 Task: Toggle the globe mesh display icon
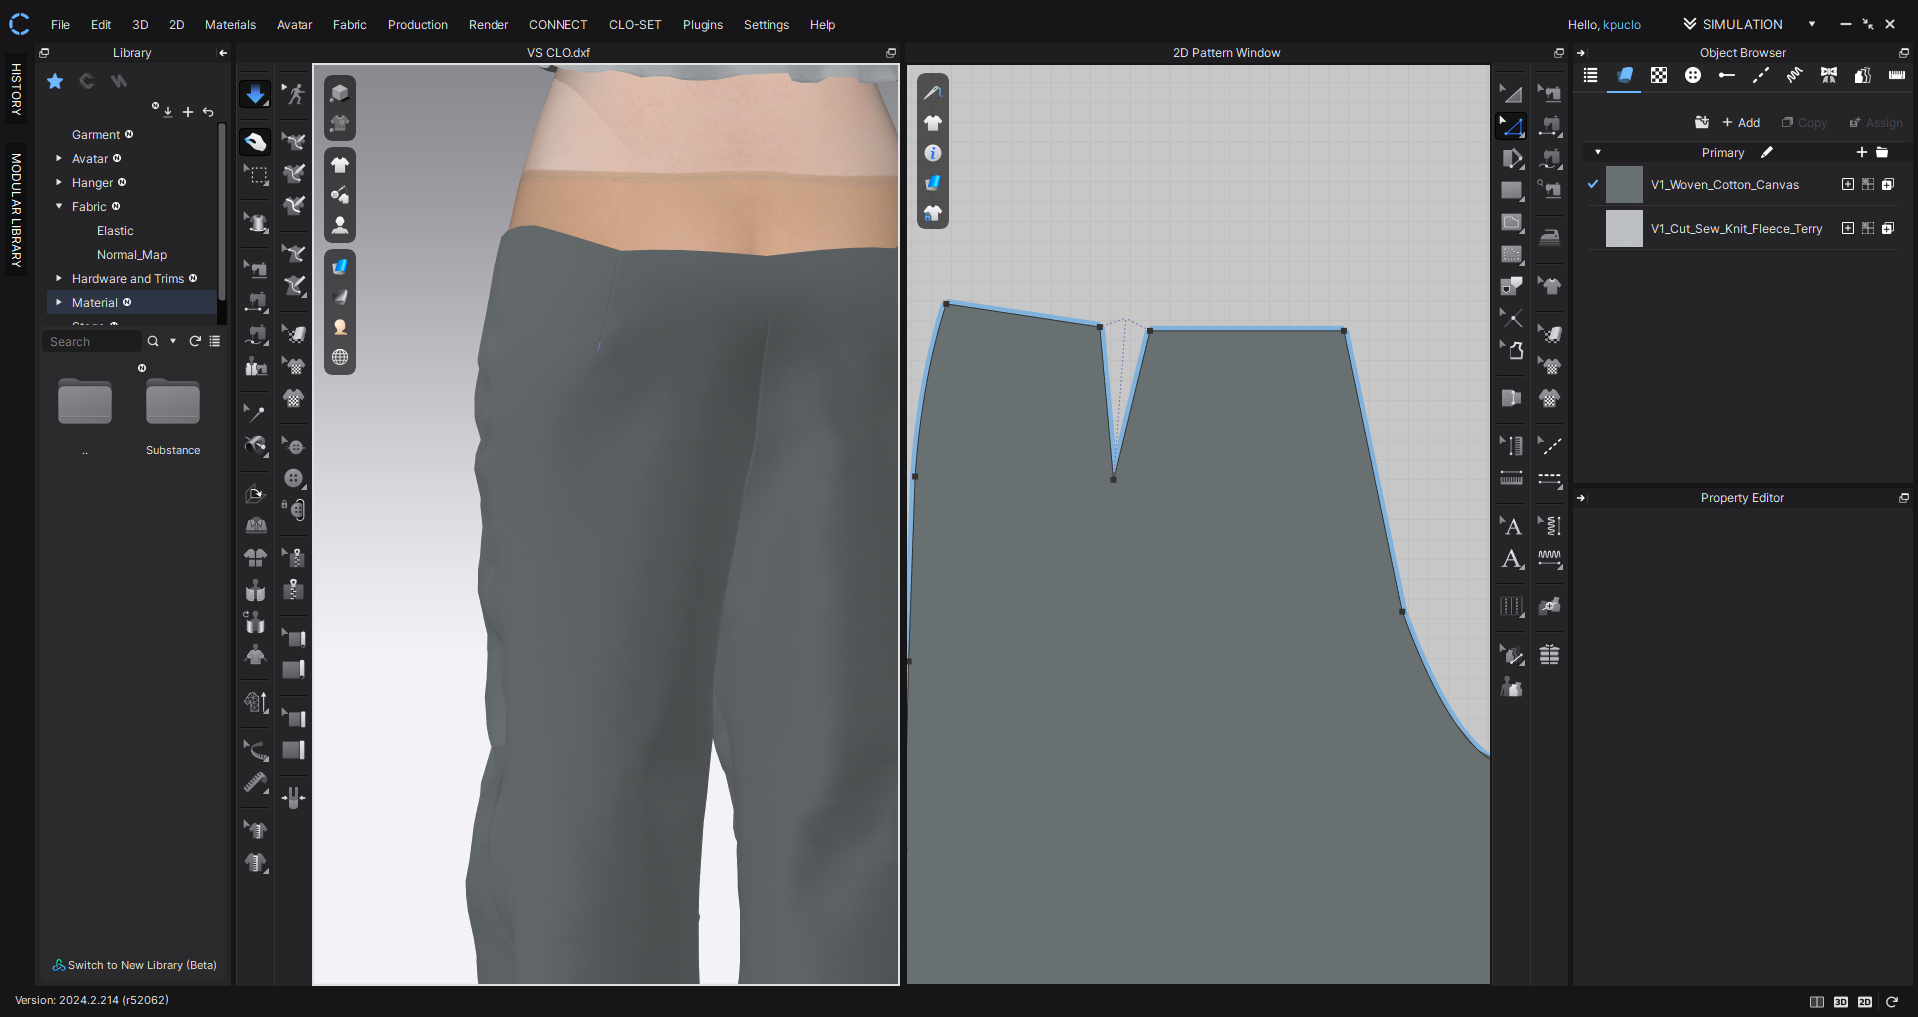pos(340,357)
